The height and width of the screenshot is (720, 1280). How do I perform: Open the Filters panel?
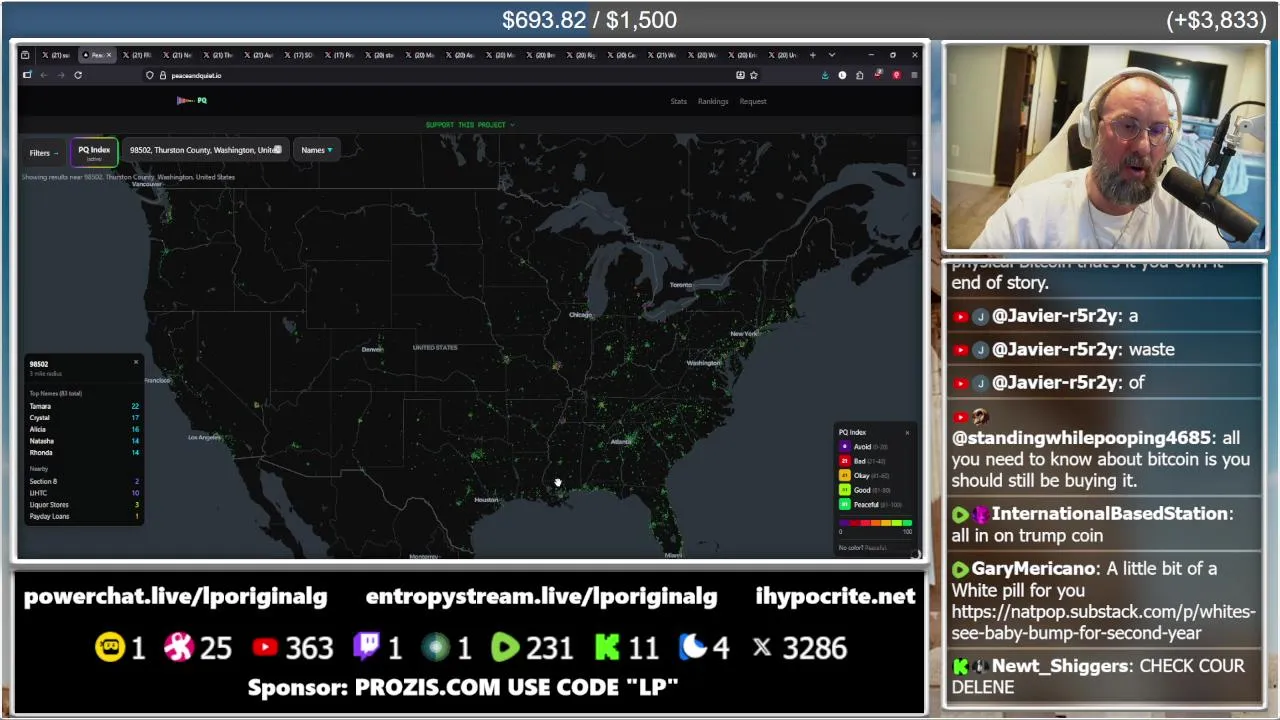click(x=43, y=153)
